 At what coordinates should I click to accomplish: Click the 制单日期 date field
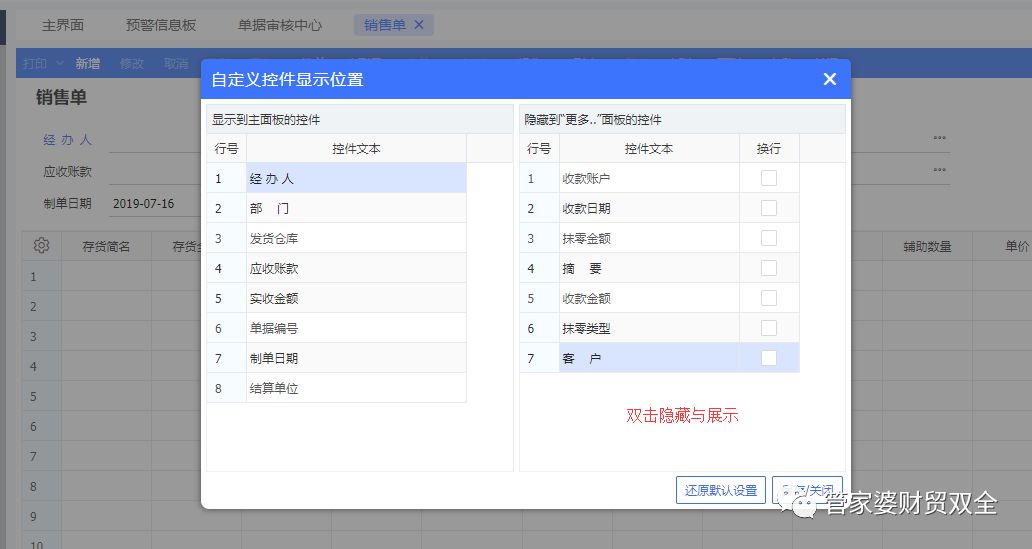coord(150,204)
